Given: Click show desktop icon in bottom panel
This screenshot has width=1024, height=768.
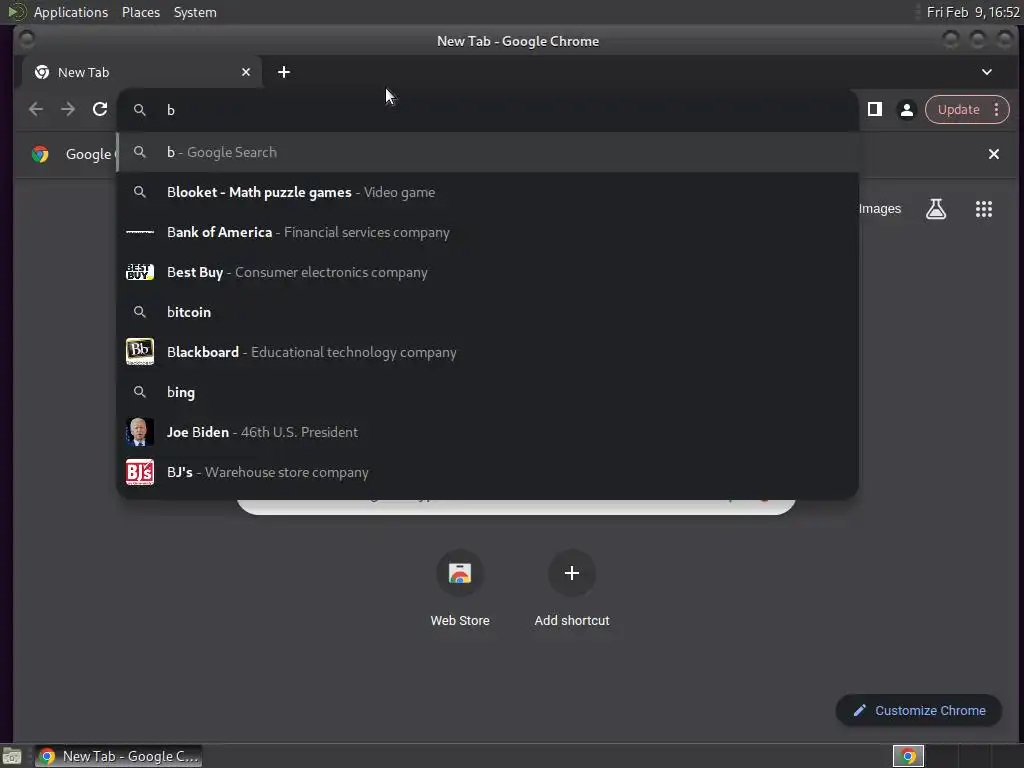Looking at the screenshot, I should (x=12, y=756).
